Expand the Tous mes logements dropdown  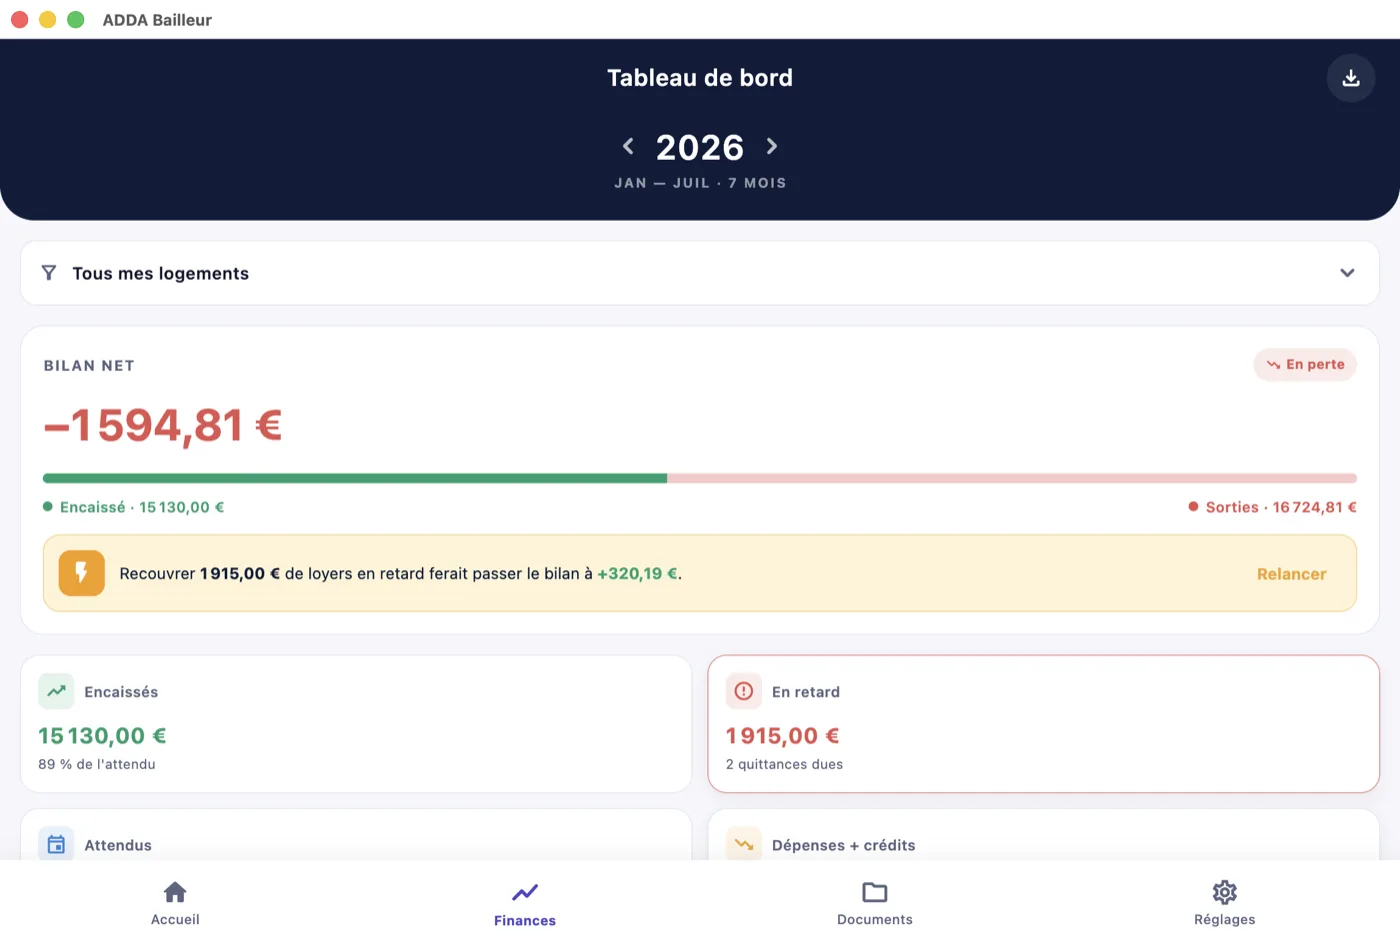(700, 273)
